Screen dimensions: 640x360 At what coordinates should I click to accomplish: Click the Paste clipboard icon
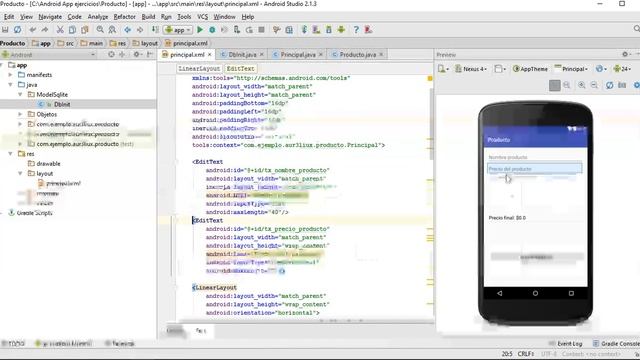click(x=84, y=30)
